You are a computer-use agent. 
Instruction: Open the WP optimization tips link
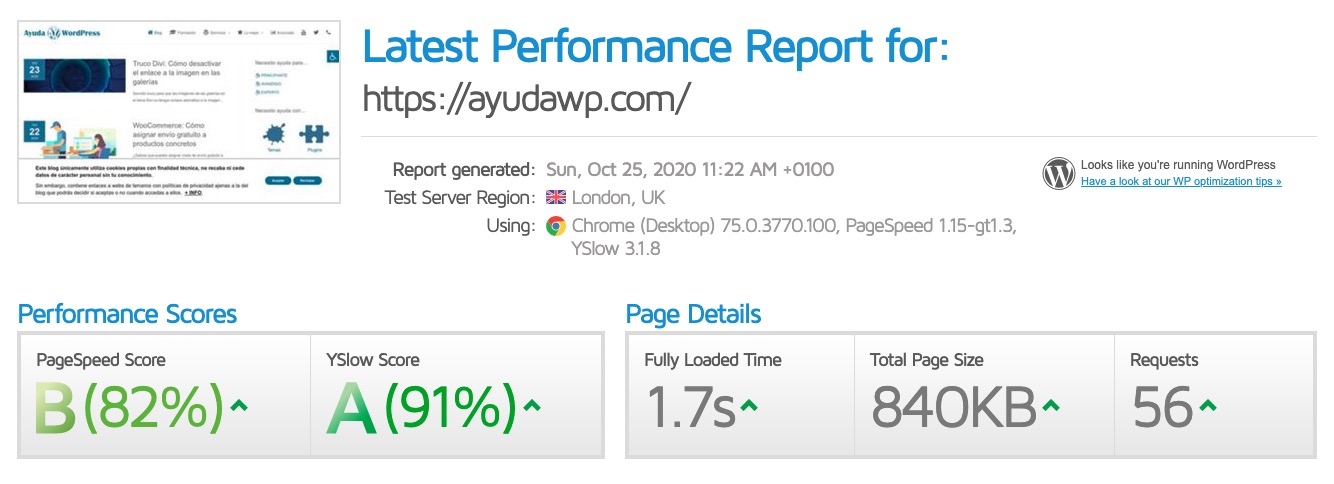[x=1180, y=182]
